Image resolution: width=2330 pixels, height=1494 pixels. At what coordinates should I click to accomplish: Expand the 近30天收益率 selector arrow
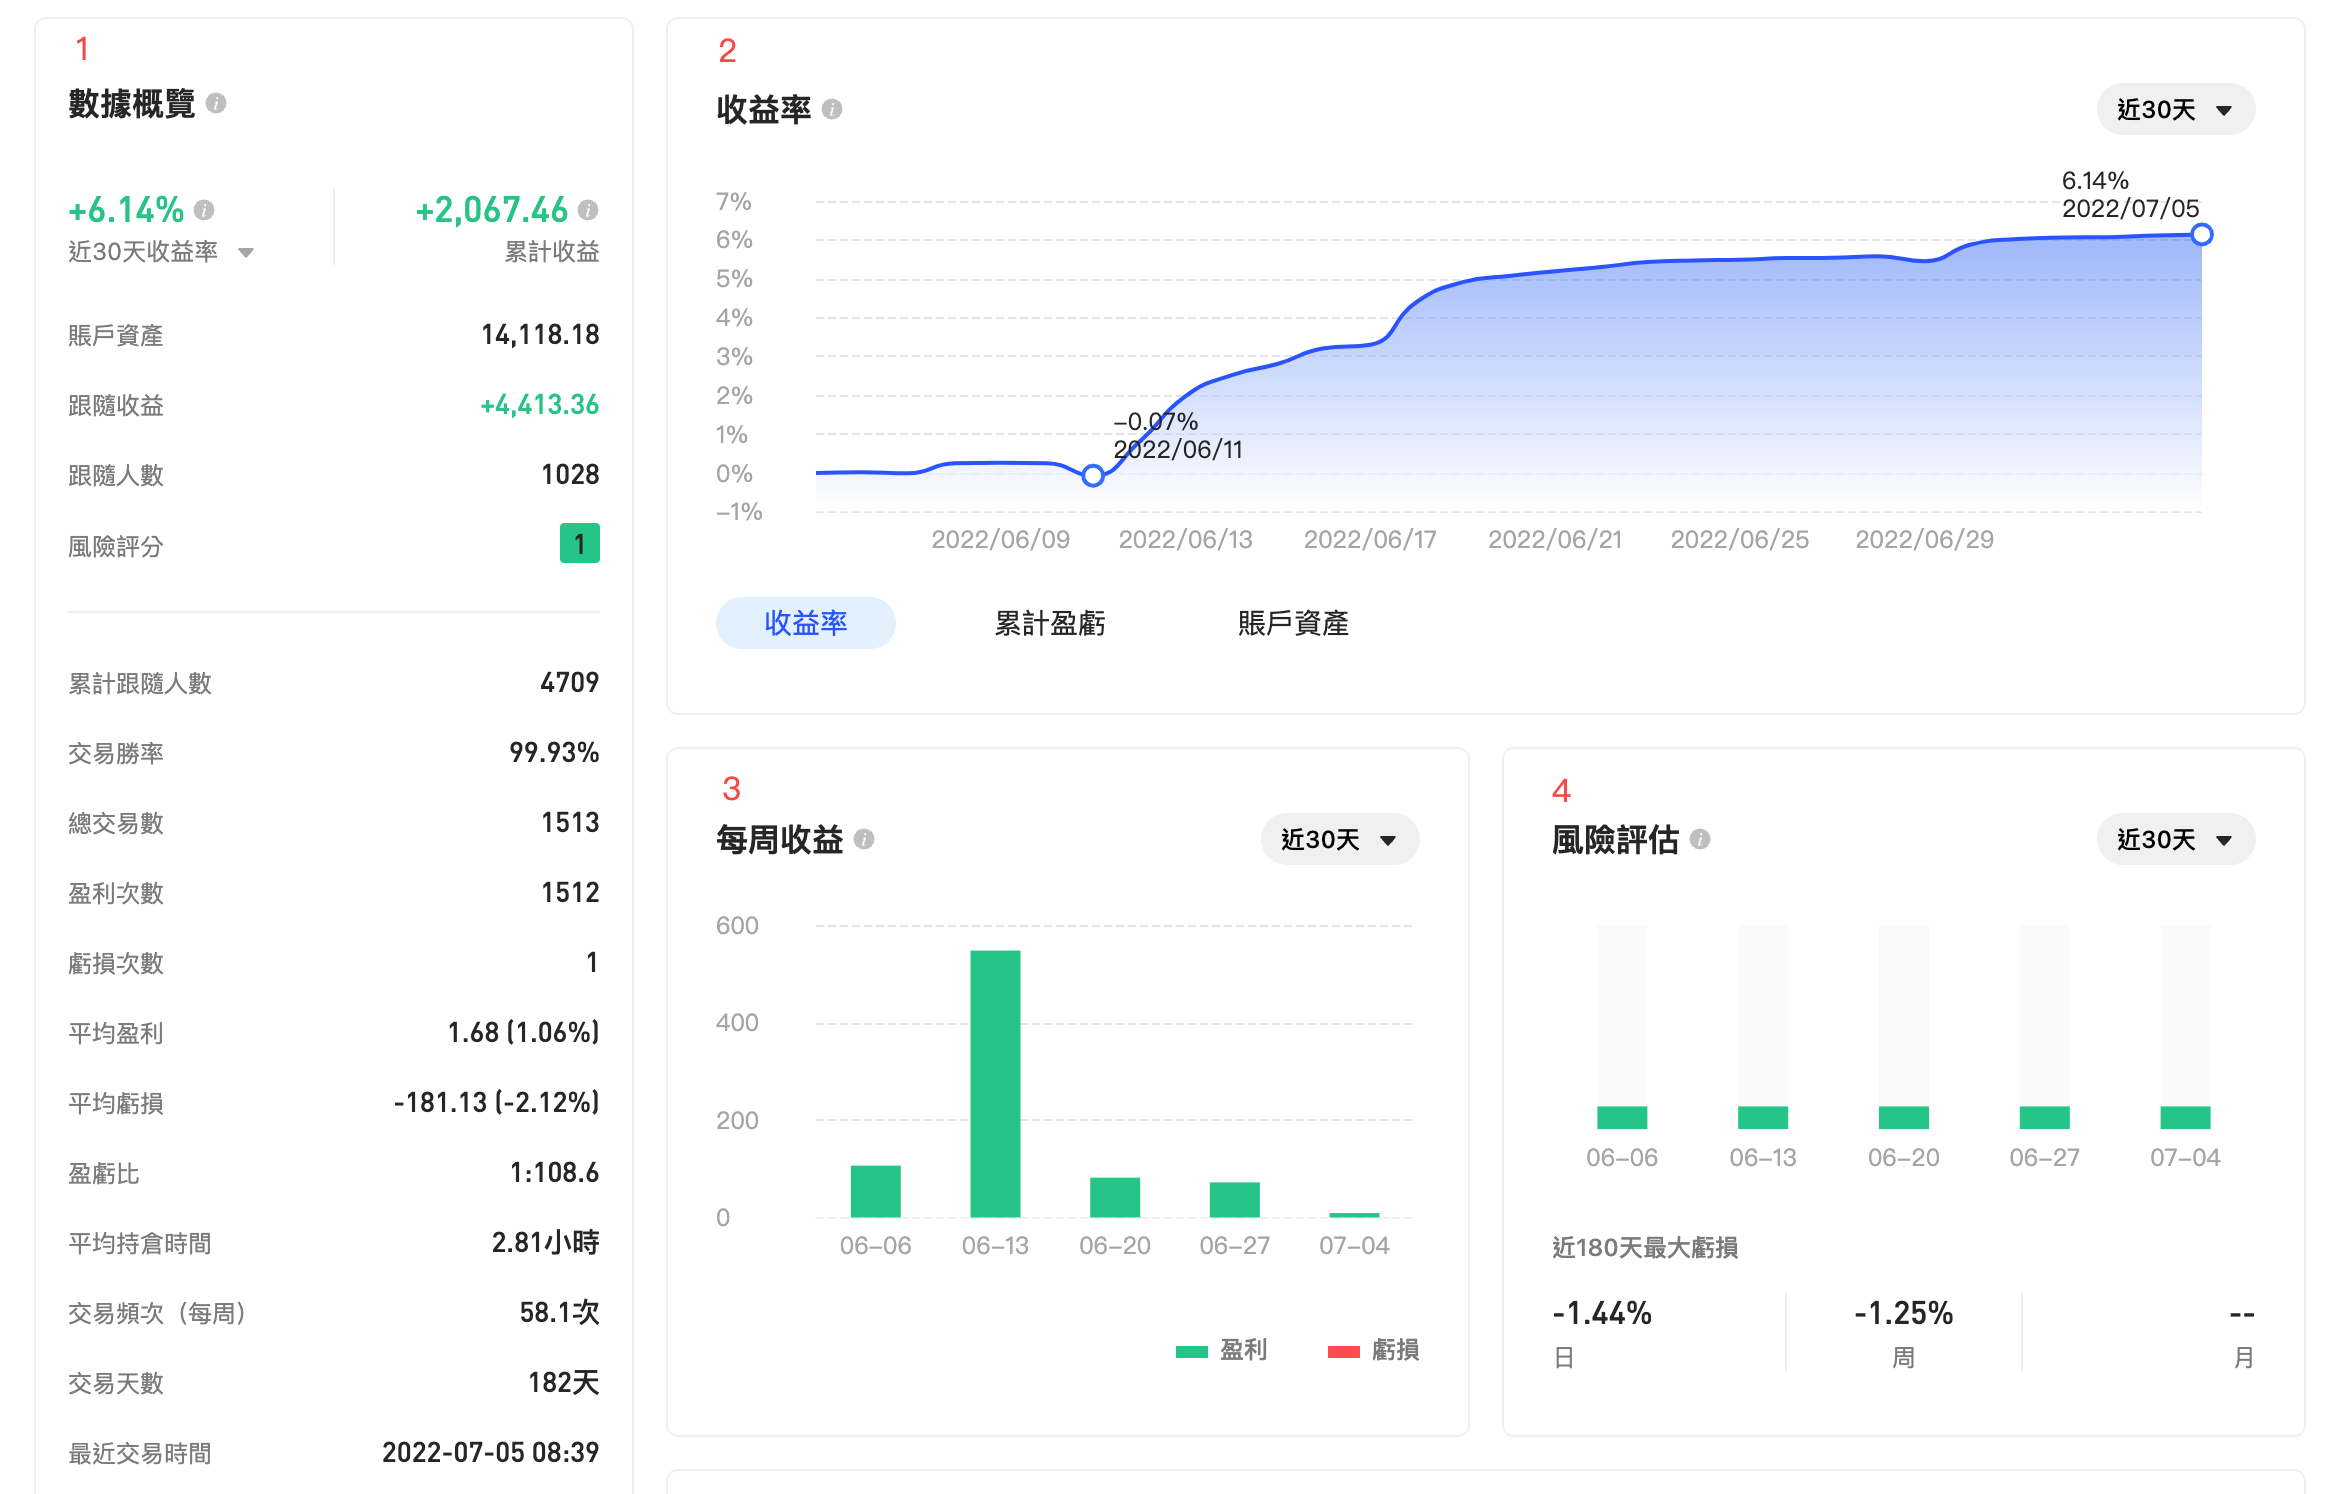246,252
